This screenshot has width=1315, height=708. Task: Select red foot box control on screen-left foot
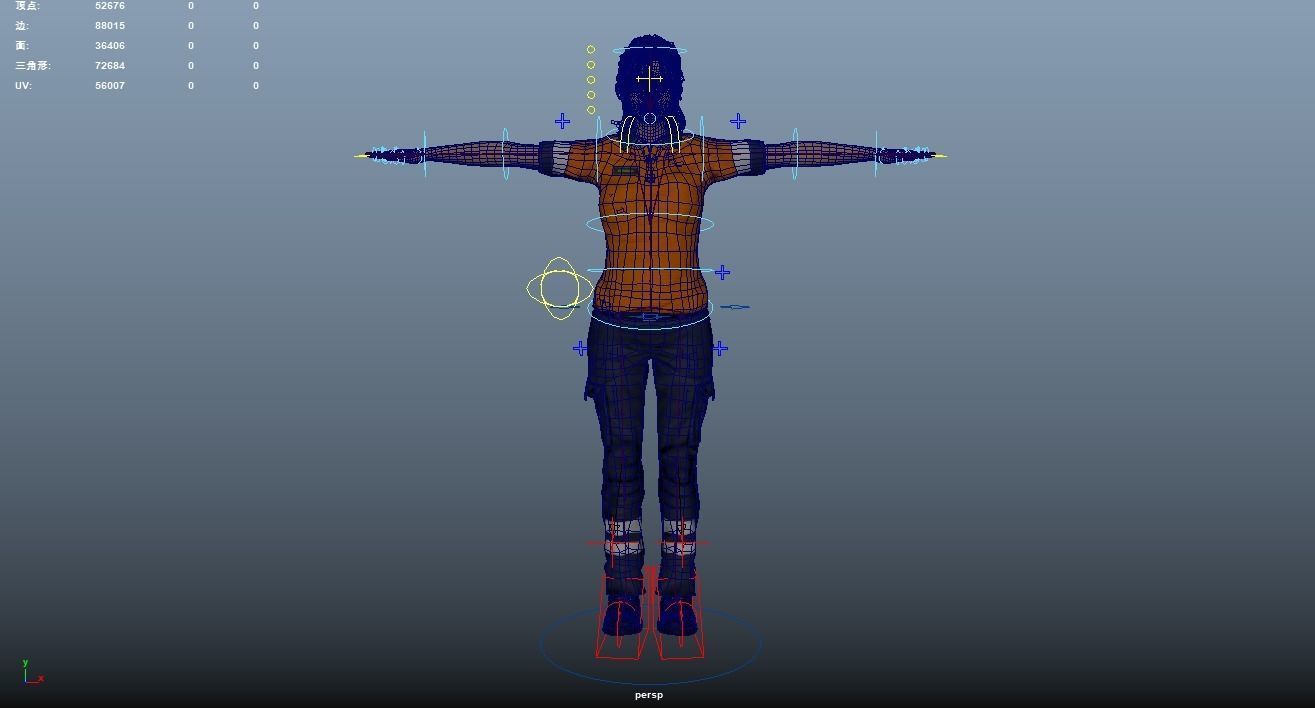[622, 615]
